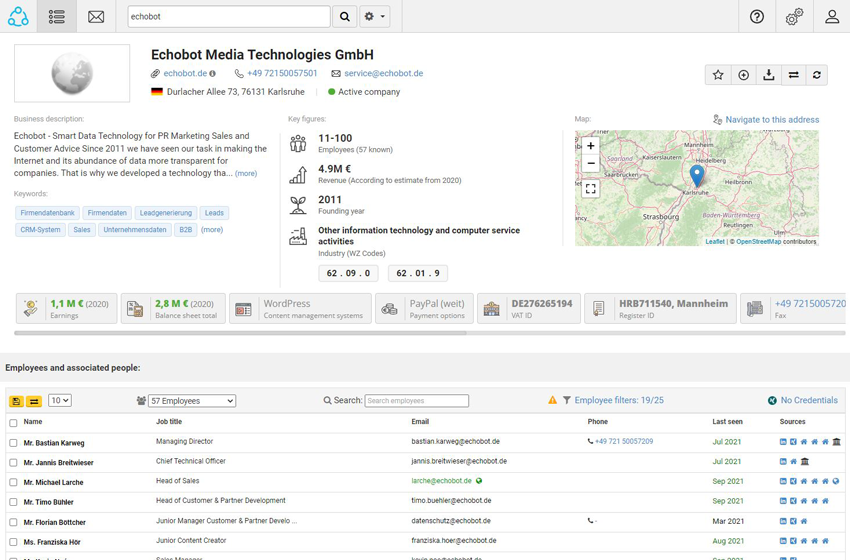Click the Xing source icon for Florian Böttcher
This screenshot has width=850, height=560.
pyautogui.click(x=793, y=521)
